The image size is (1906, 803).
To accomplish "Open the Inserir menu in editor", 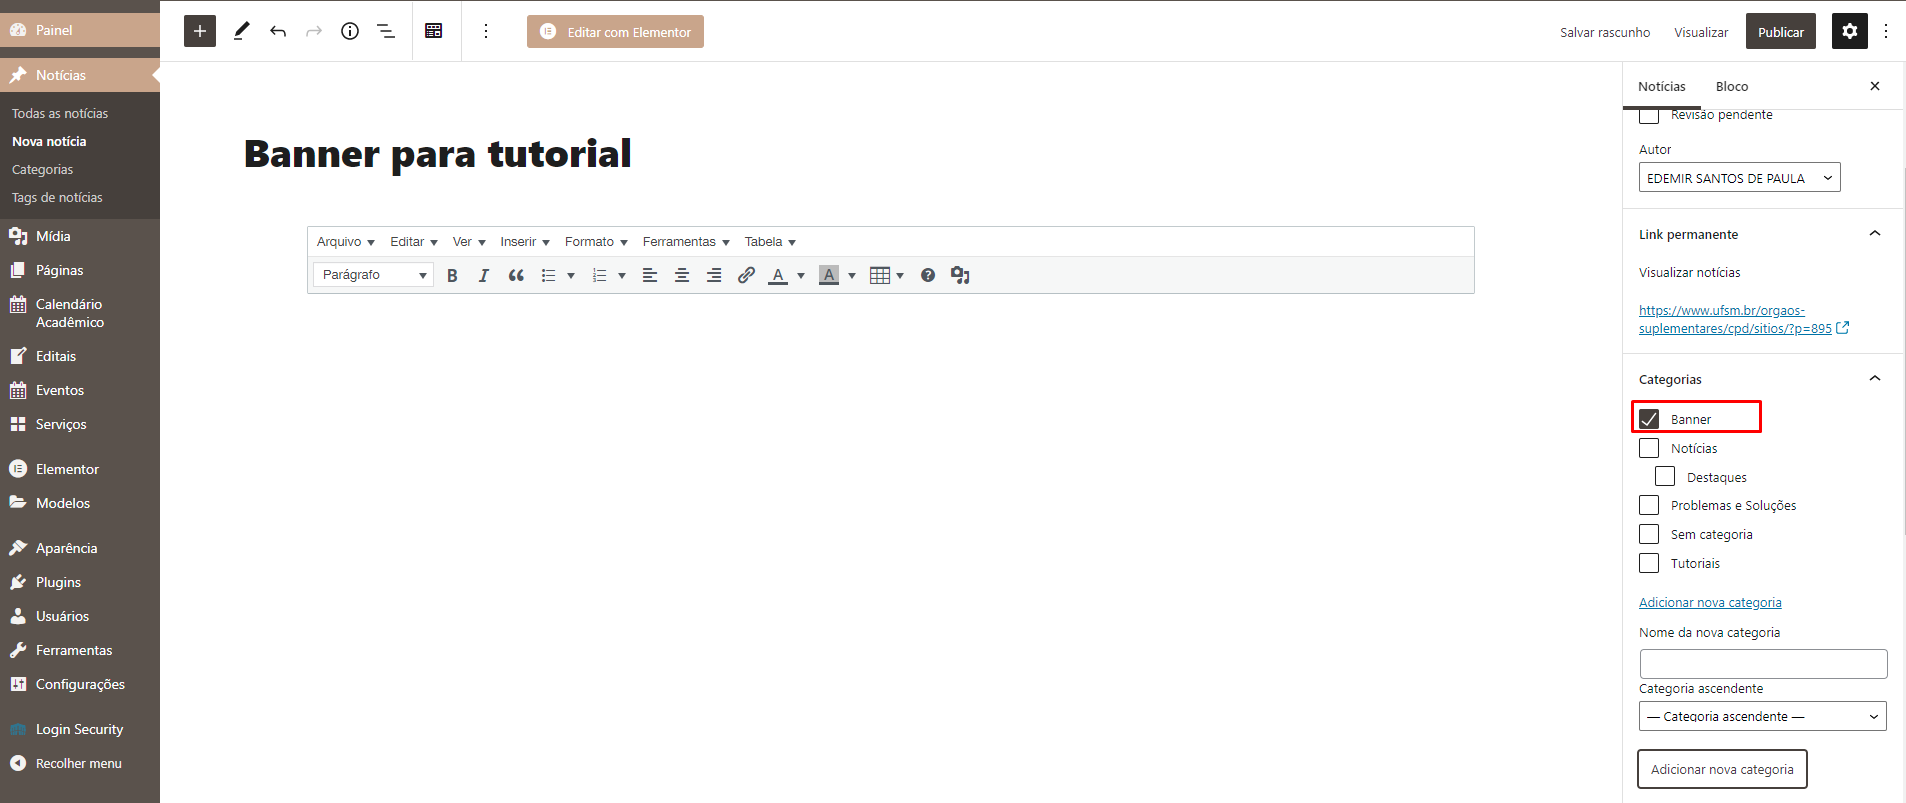I will click(x=524, y=242).
